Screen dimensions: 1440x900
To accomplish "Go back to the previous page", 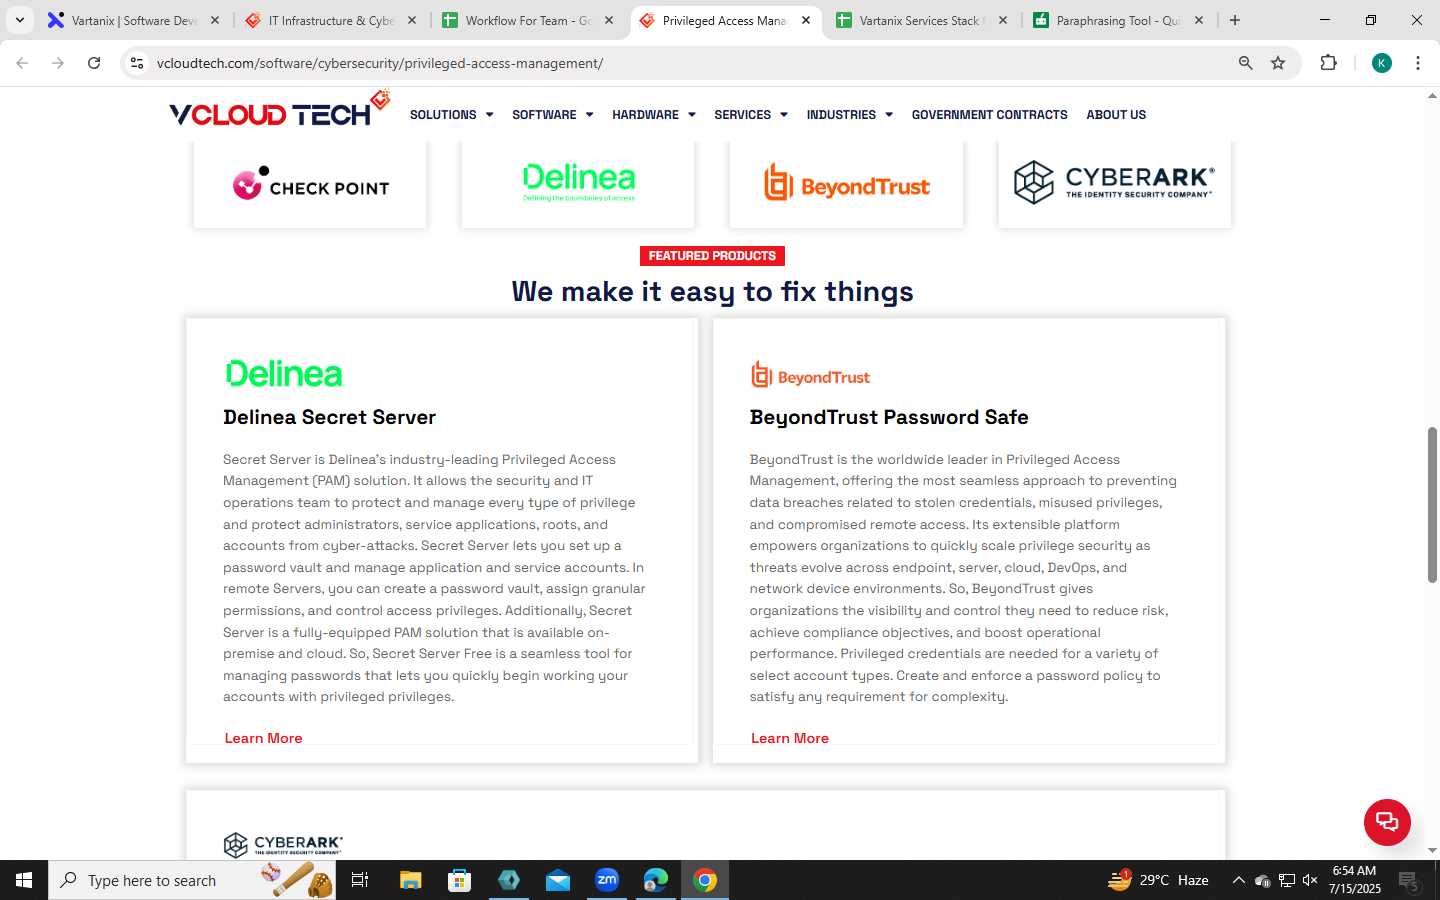I will pyautogui.click(x=22, y=63).
